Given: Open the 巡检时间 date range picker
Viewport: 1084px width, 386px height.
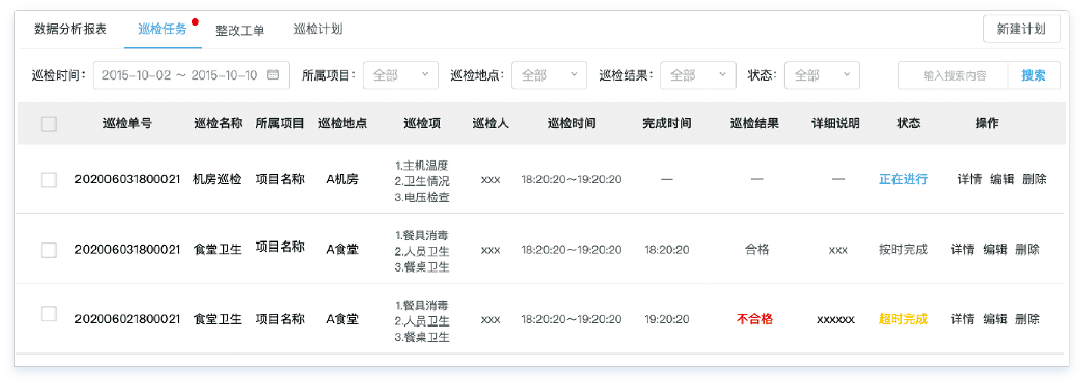Looking at the screenshot, I should click(x=191, y=75).
